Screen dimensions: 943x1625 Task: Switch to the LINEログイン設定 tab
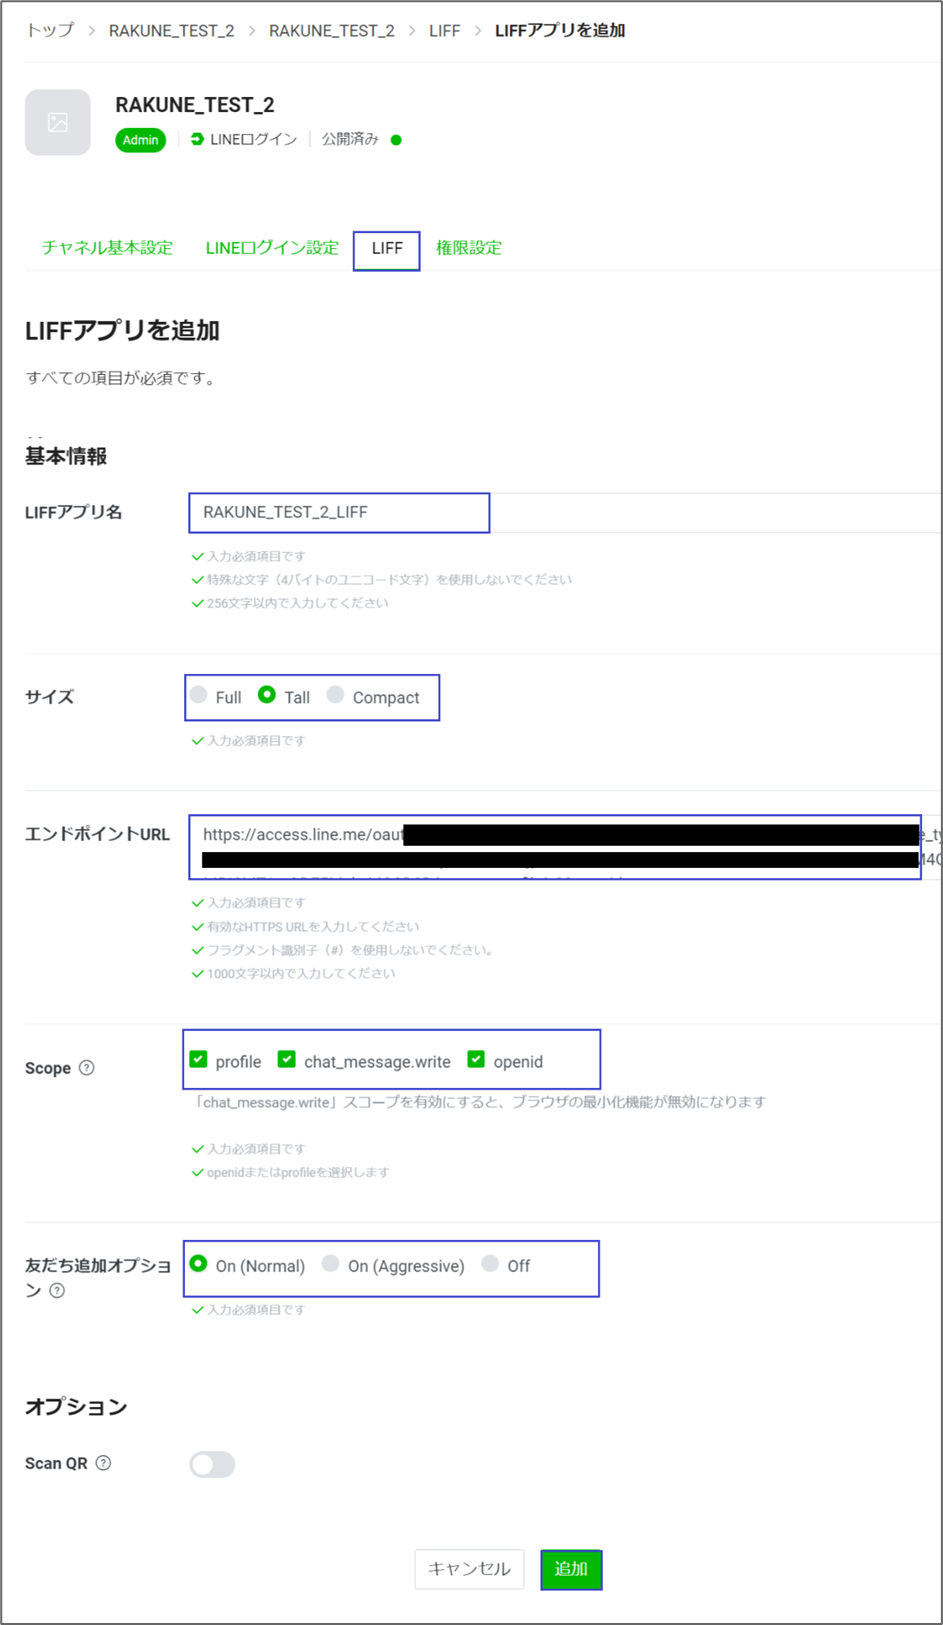coord(272,248)
